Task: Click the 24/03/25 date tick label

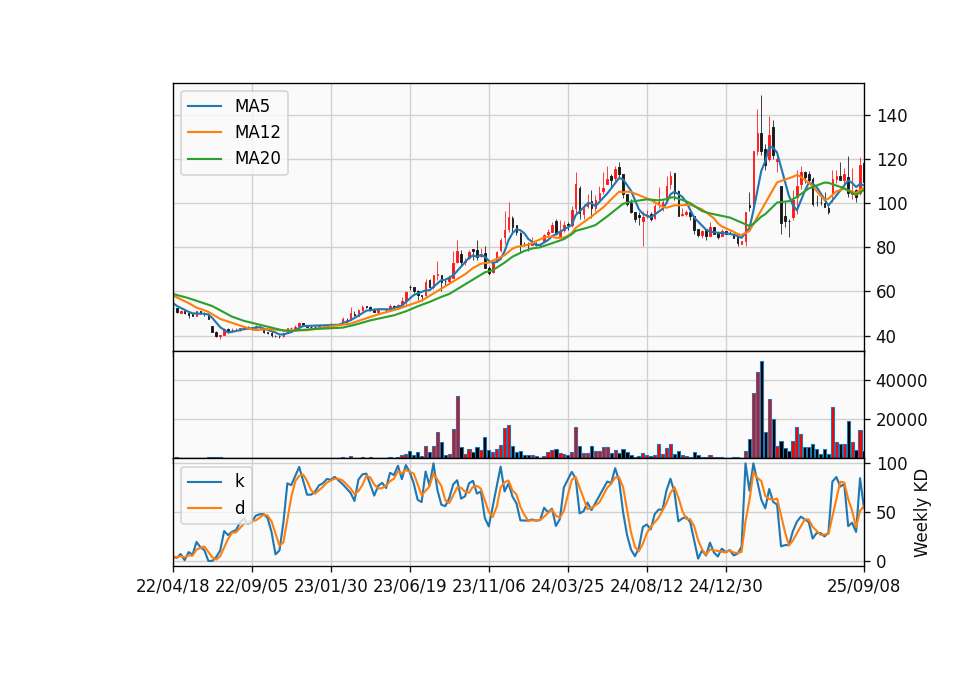Action: pyautogui.click(x=568, y=586)
